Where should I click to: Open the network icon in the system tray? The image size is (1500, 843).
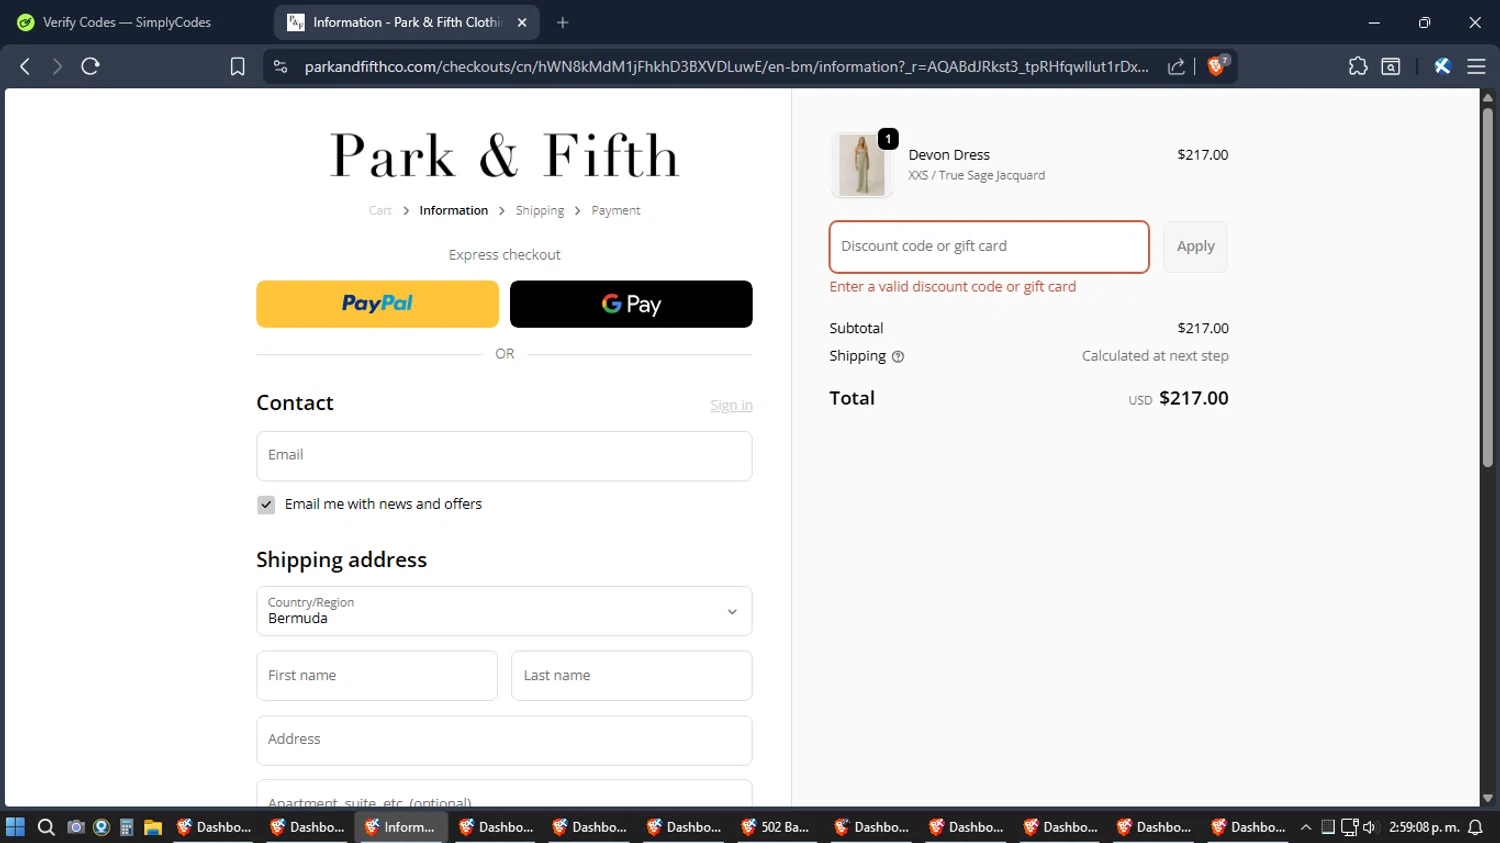(1349, 827)
